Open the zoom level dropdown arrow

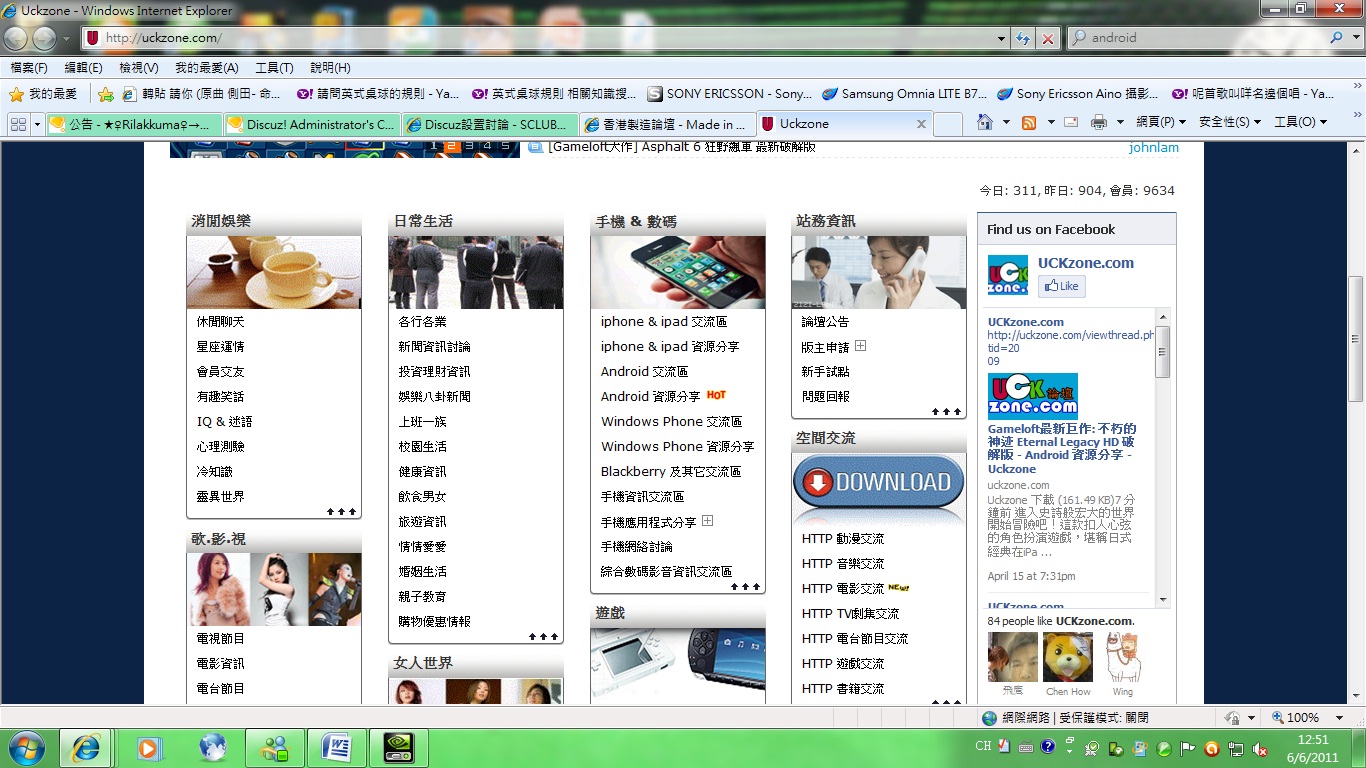(1338, 718)
